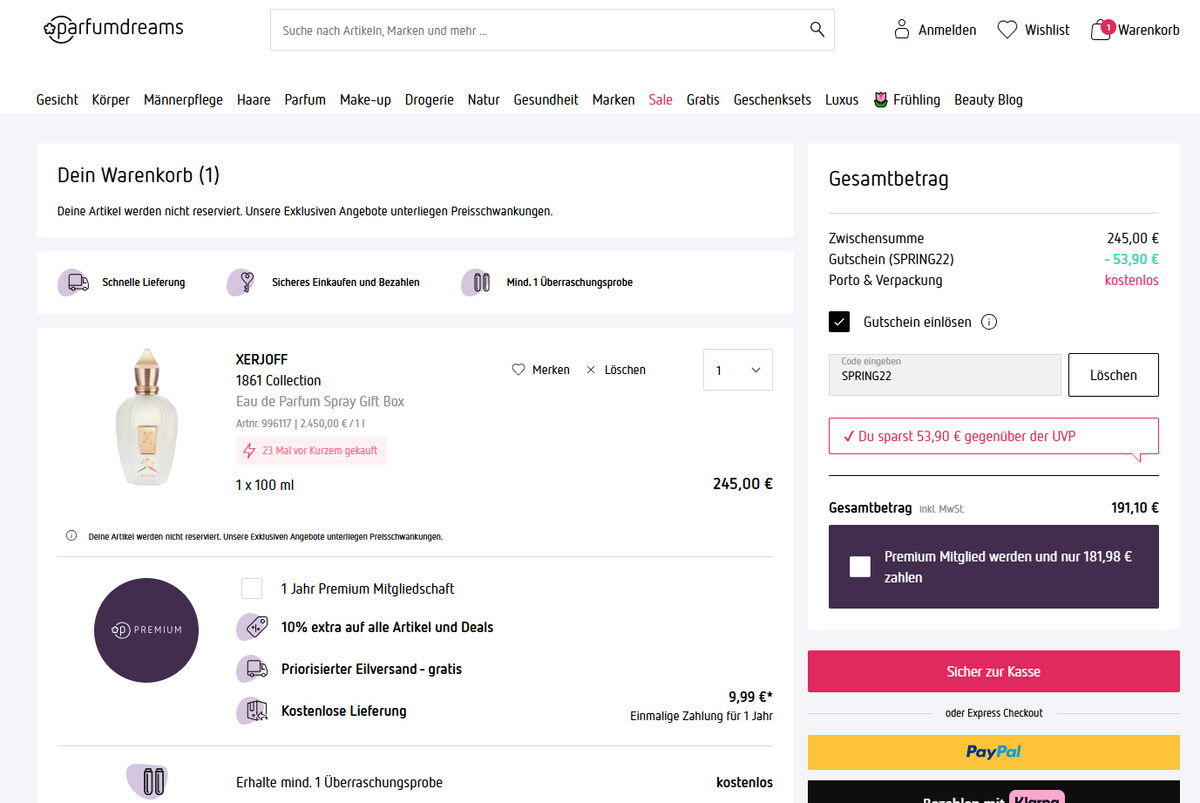Screen dimensions: 1200x803
Task: Click info icon beside Gutschein einlösen
Action: coord(989,322)
